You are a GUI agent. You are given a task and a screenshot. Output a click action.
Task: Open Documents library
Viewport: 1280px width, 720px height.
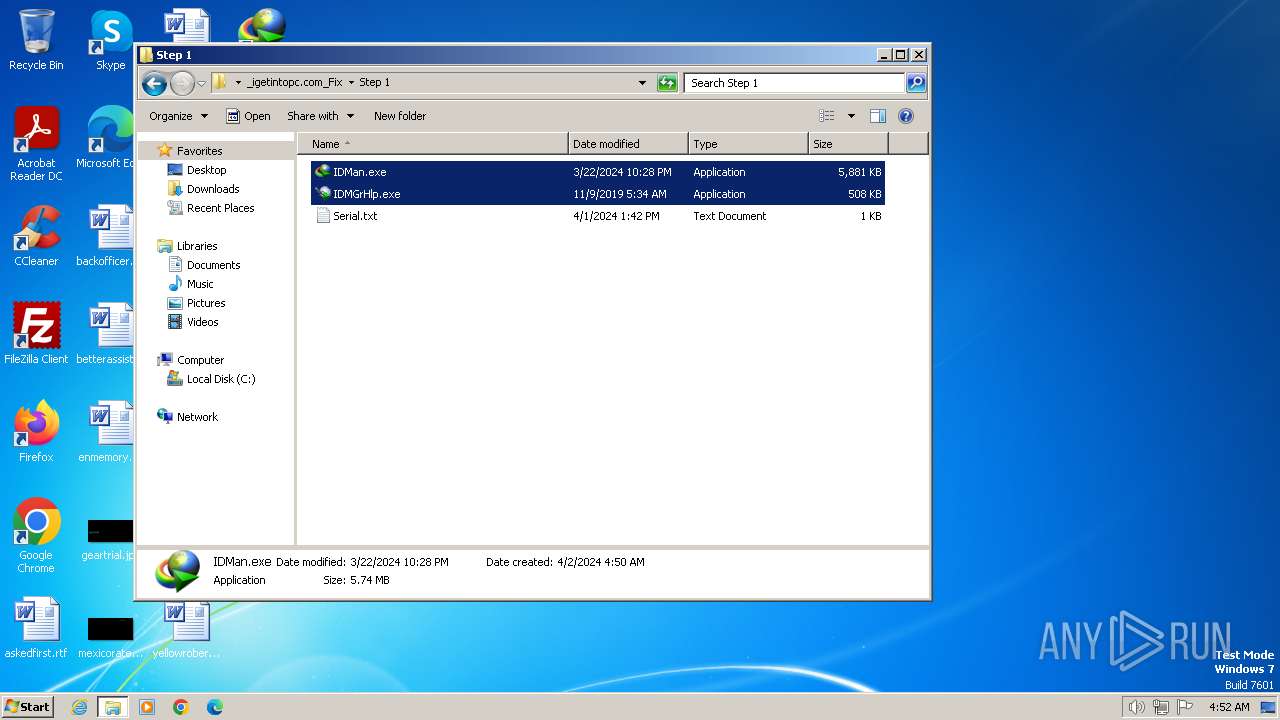tap(214, 265)
